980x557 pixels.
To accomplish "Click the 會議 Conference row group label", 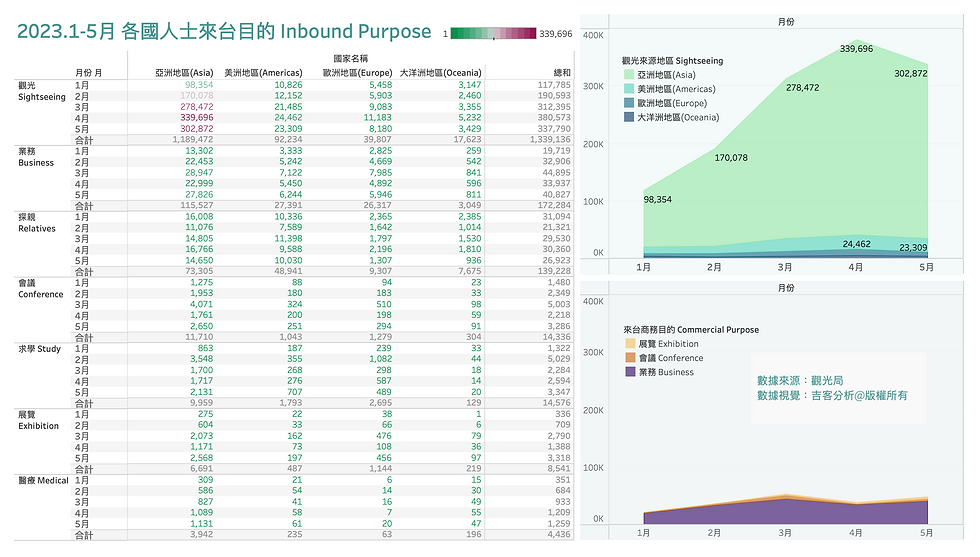I will tap(41, 289).
